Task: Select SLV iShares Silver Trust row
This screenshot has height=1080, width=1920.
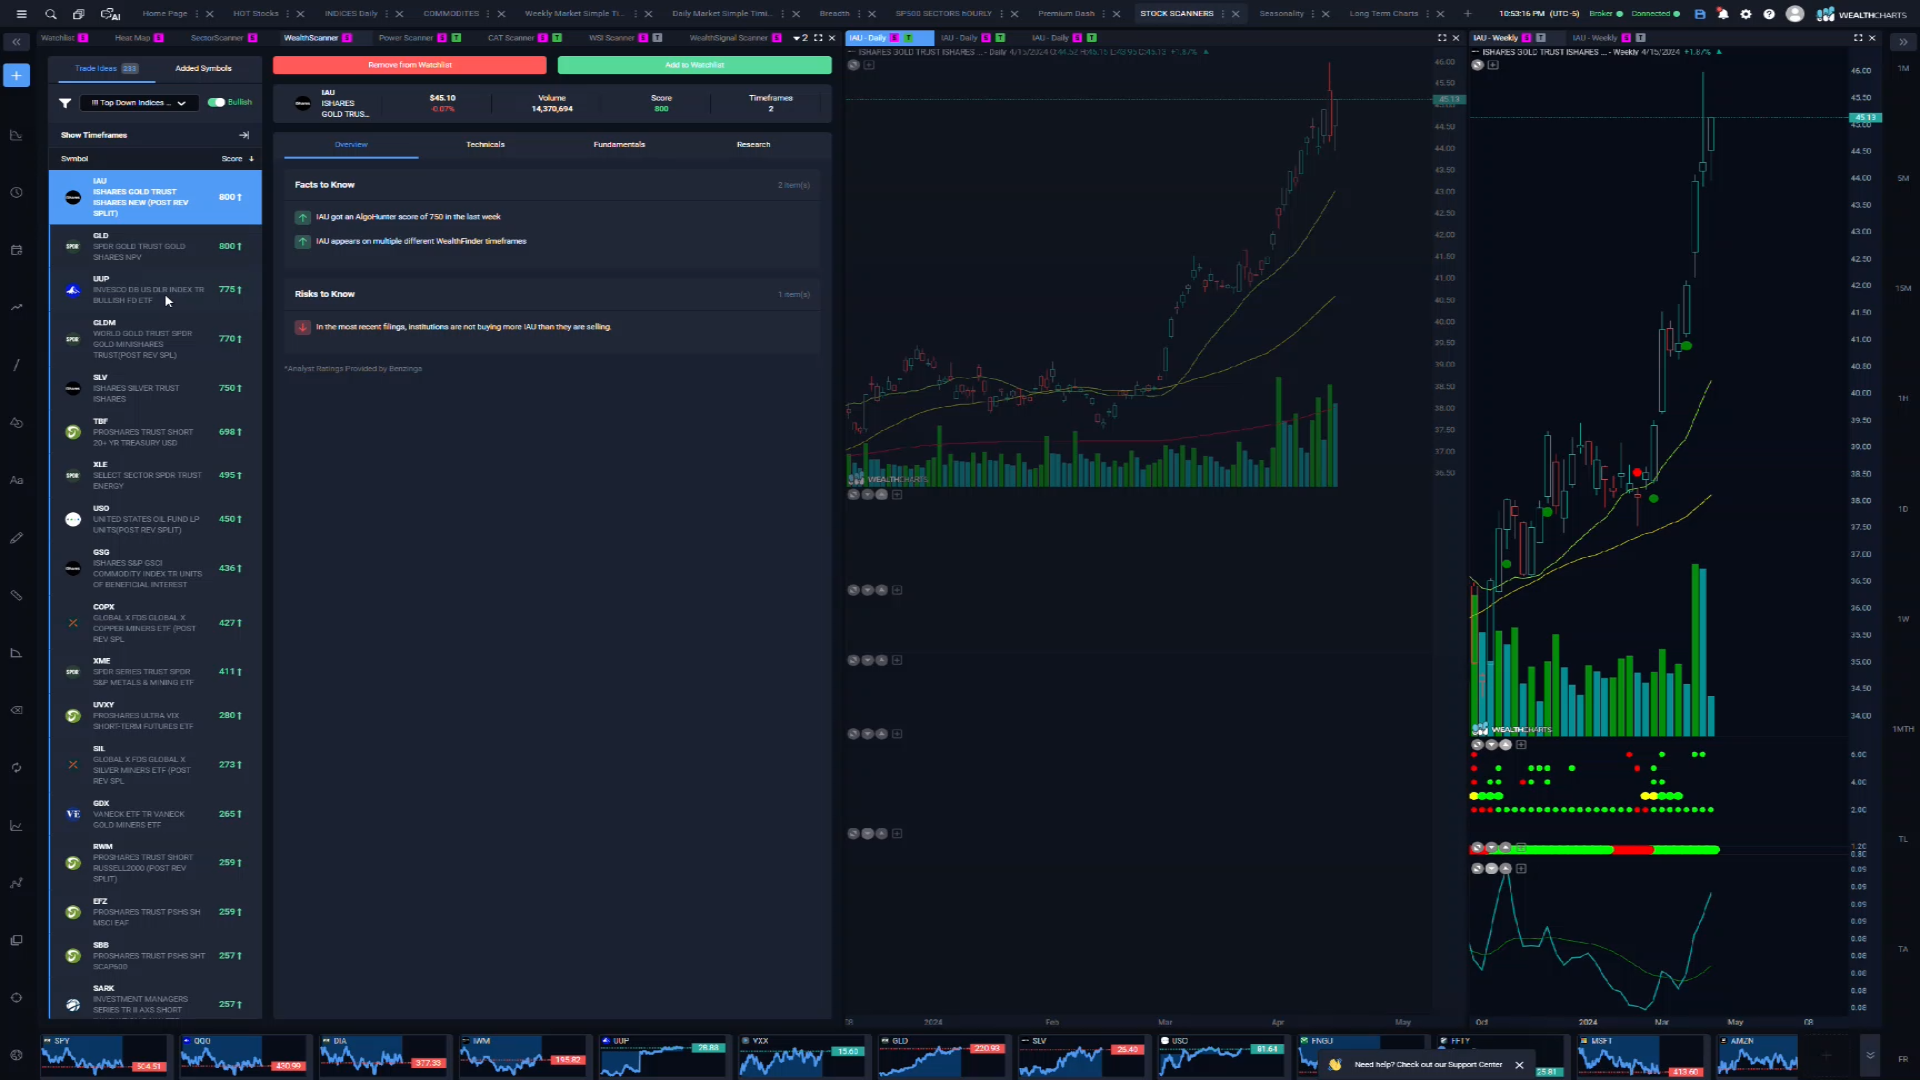Action: (x=155, y=388)
